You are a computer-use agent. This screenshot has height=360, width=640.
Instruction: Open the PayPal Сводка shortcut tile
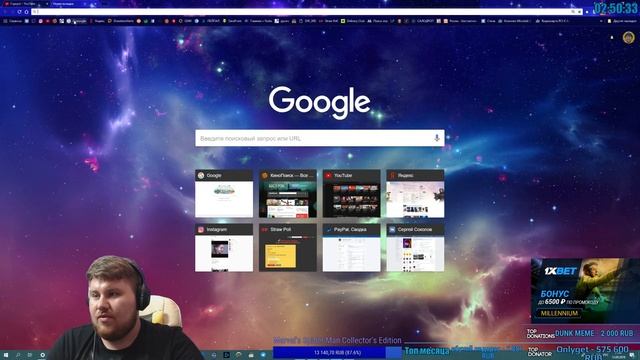tap(351, 248)
